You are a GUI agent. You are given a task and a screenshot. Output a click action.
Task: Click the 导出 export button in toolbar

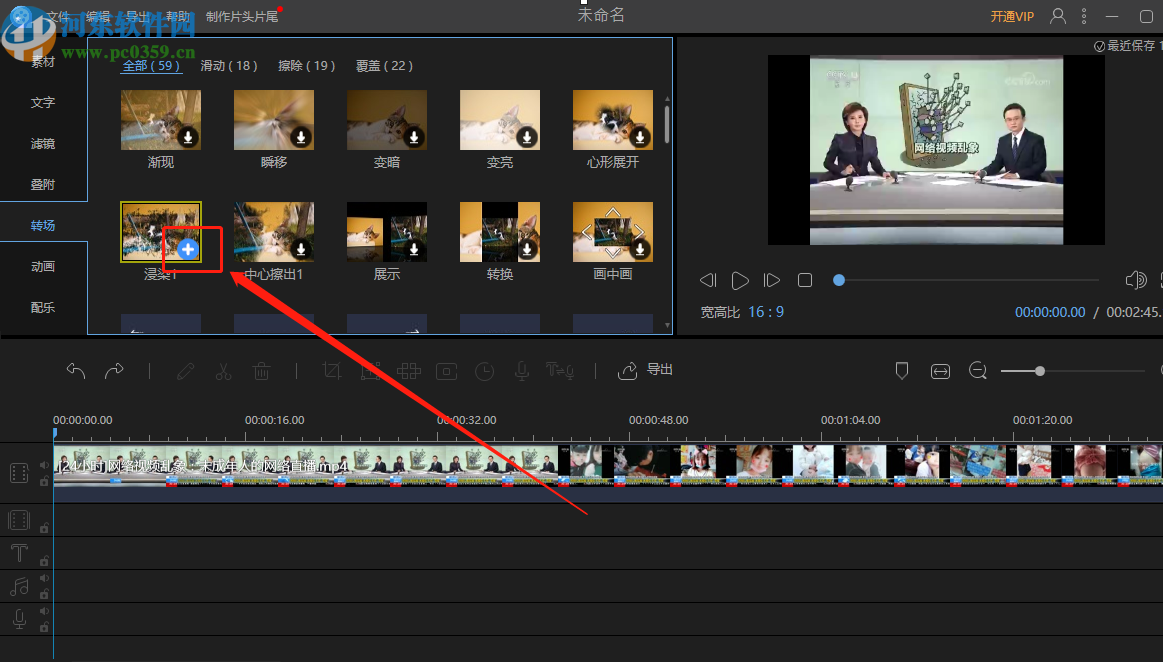(x=645, y=369)
